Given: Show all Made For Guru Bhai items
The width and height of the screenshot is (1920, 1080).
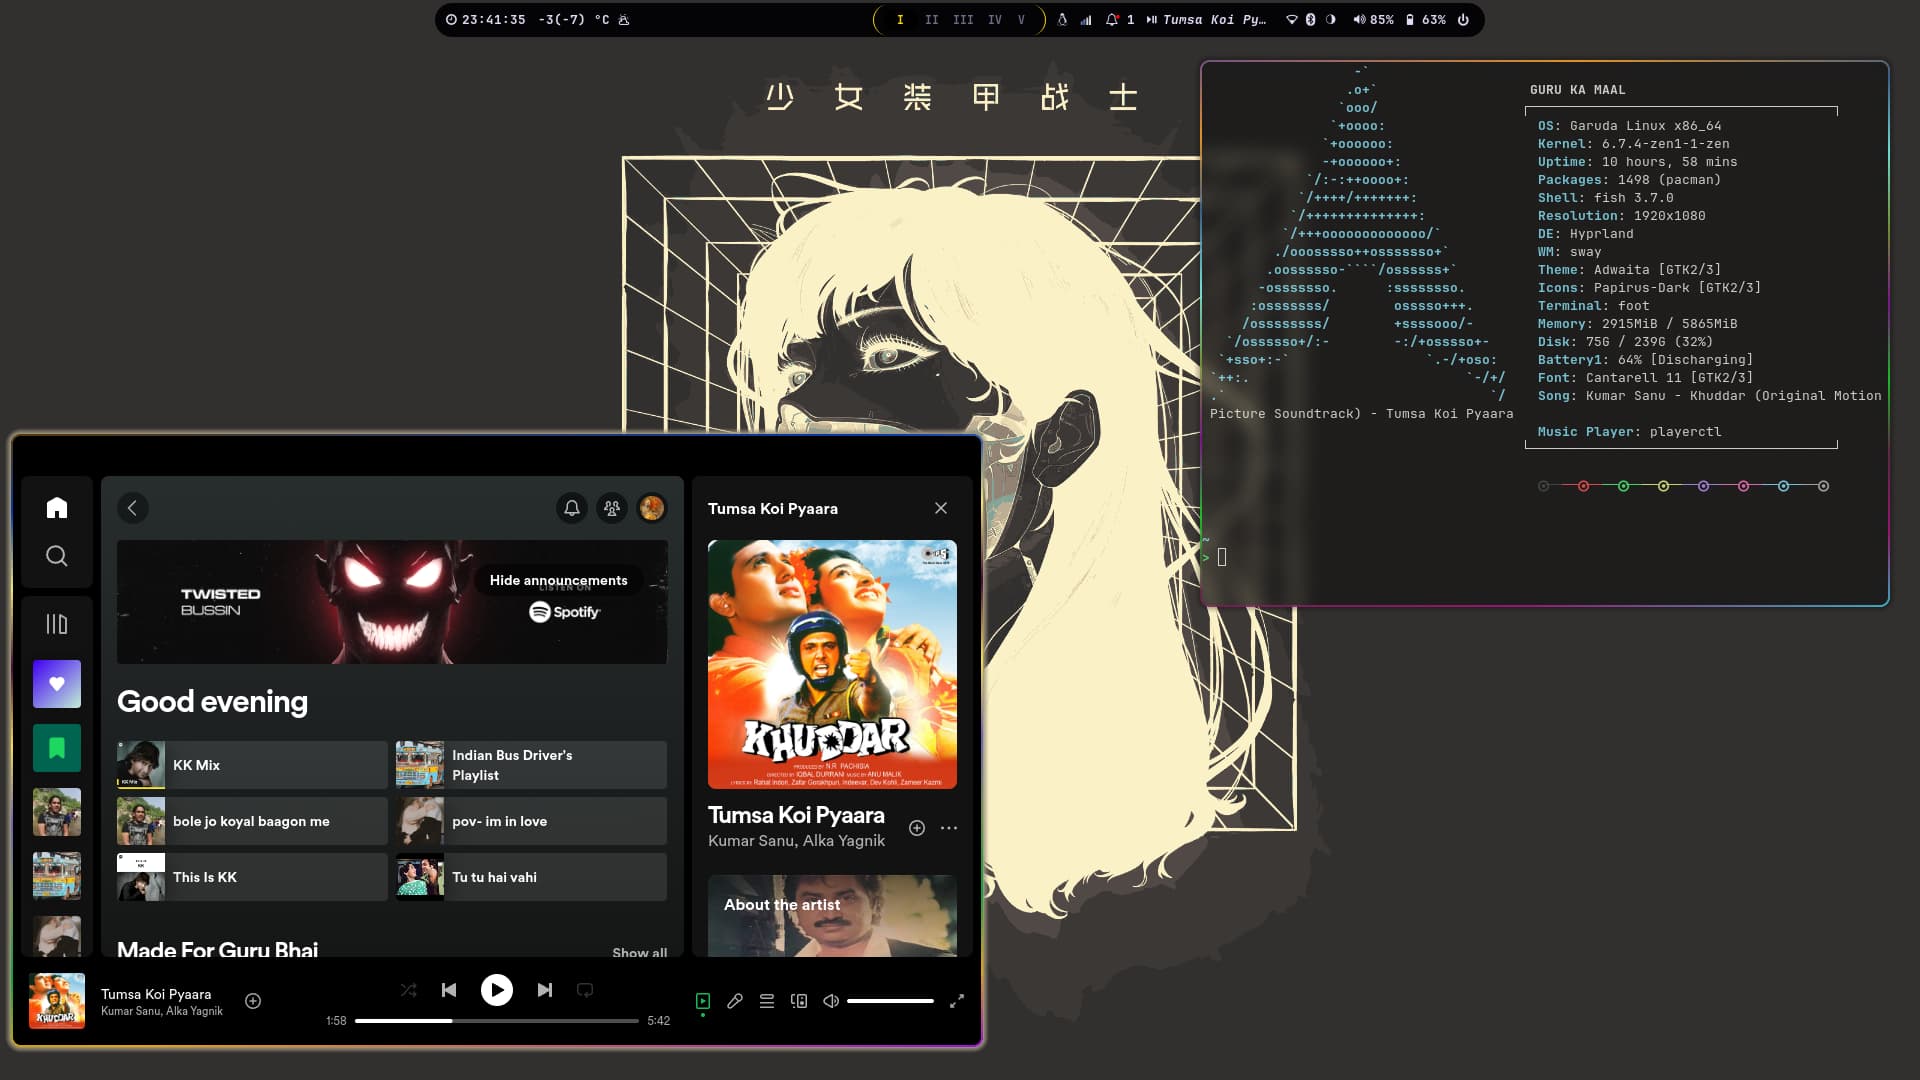Looking at the screenshot, I should (x=639, y=952).
